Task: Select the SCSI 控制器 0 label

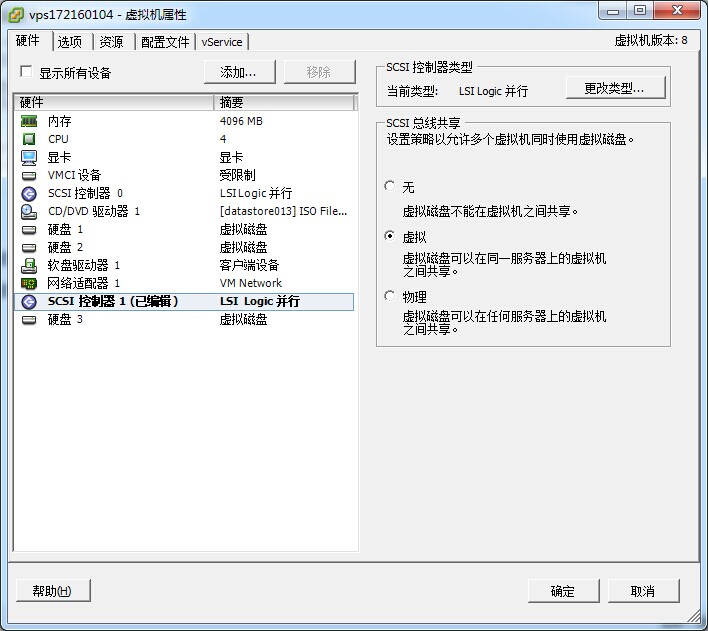Action: (85, 193)
